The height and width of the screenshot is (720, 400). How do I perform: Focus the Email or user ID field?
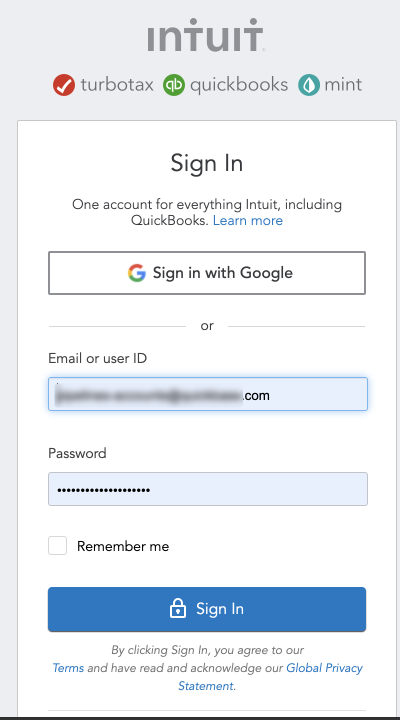pos(208,394)
